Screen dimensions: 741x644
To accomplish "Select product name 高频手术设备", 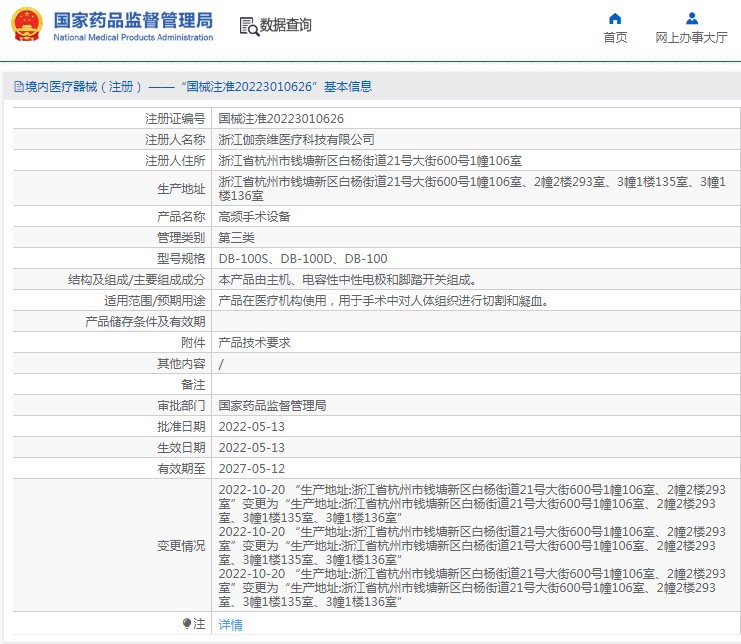I will 254,216.
